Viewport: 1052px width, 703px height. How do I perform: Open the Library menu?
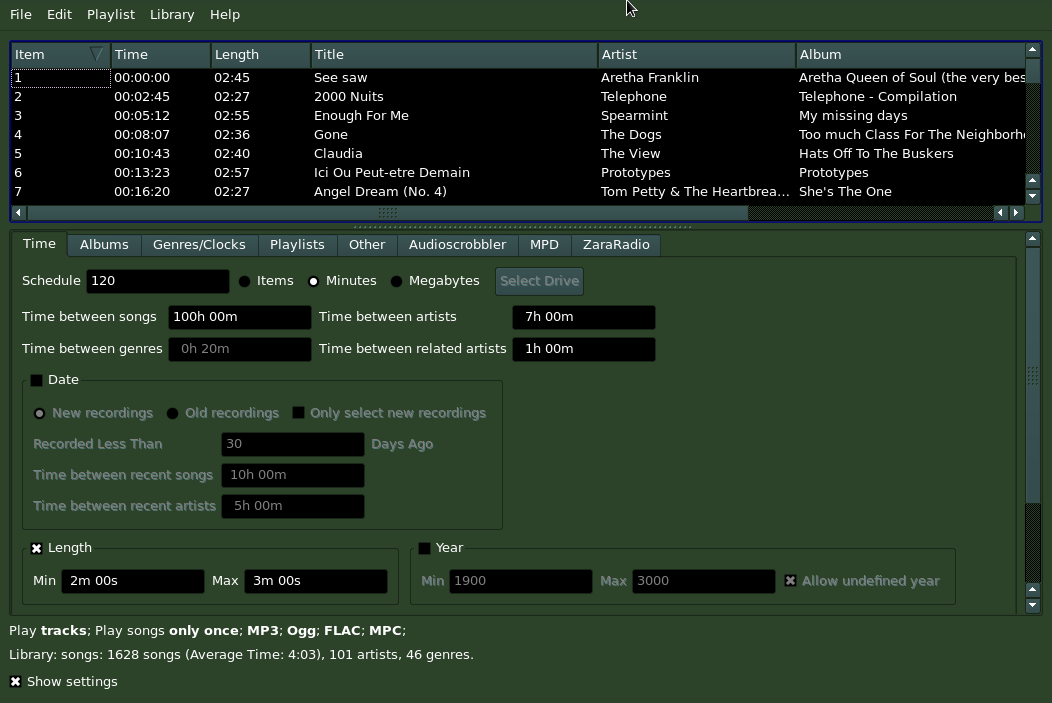(x=172, y=15)
